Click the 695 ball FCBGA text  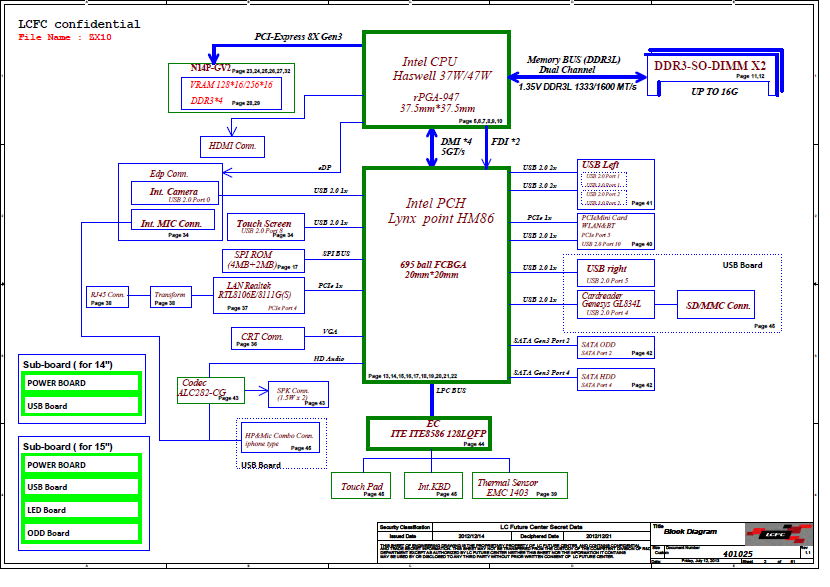click(x=433, y=265)
